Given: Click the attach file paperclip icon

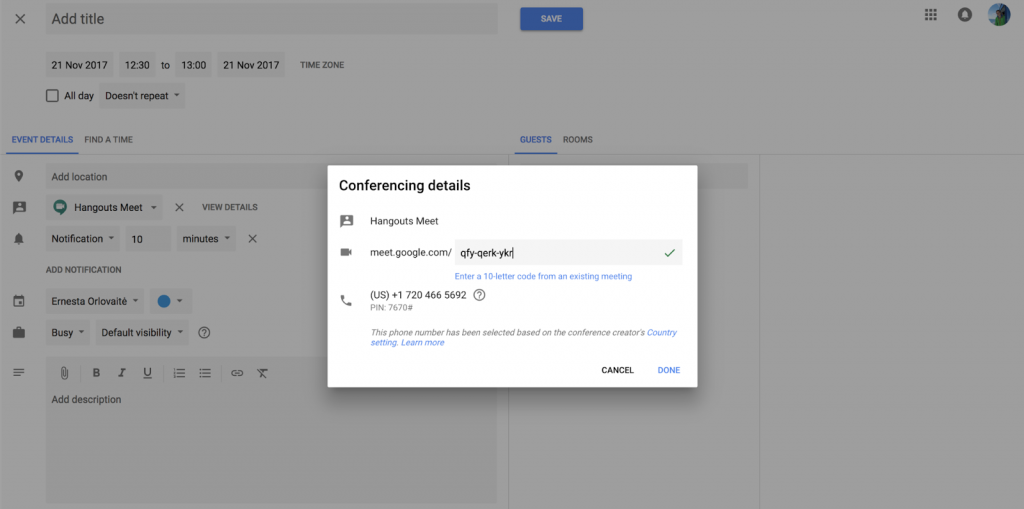Looking at the screenshot, I should point(64,373).
